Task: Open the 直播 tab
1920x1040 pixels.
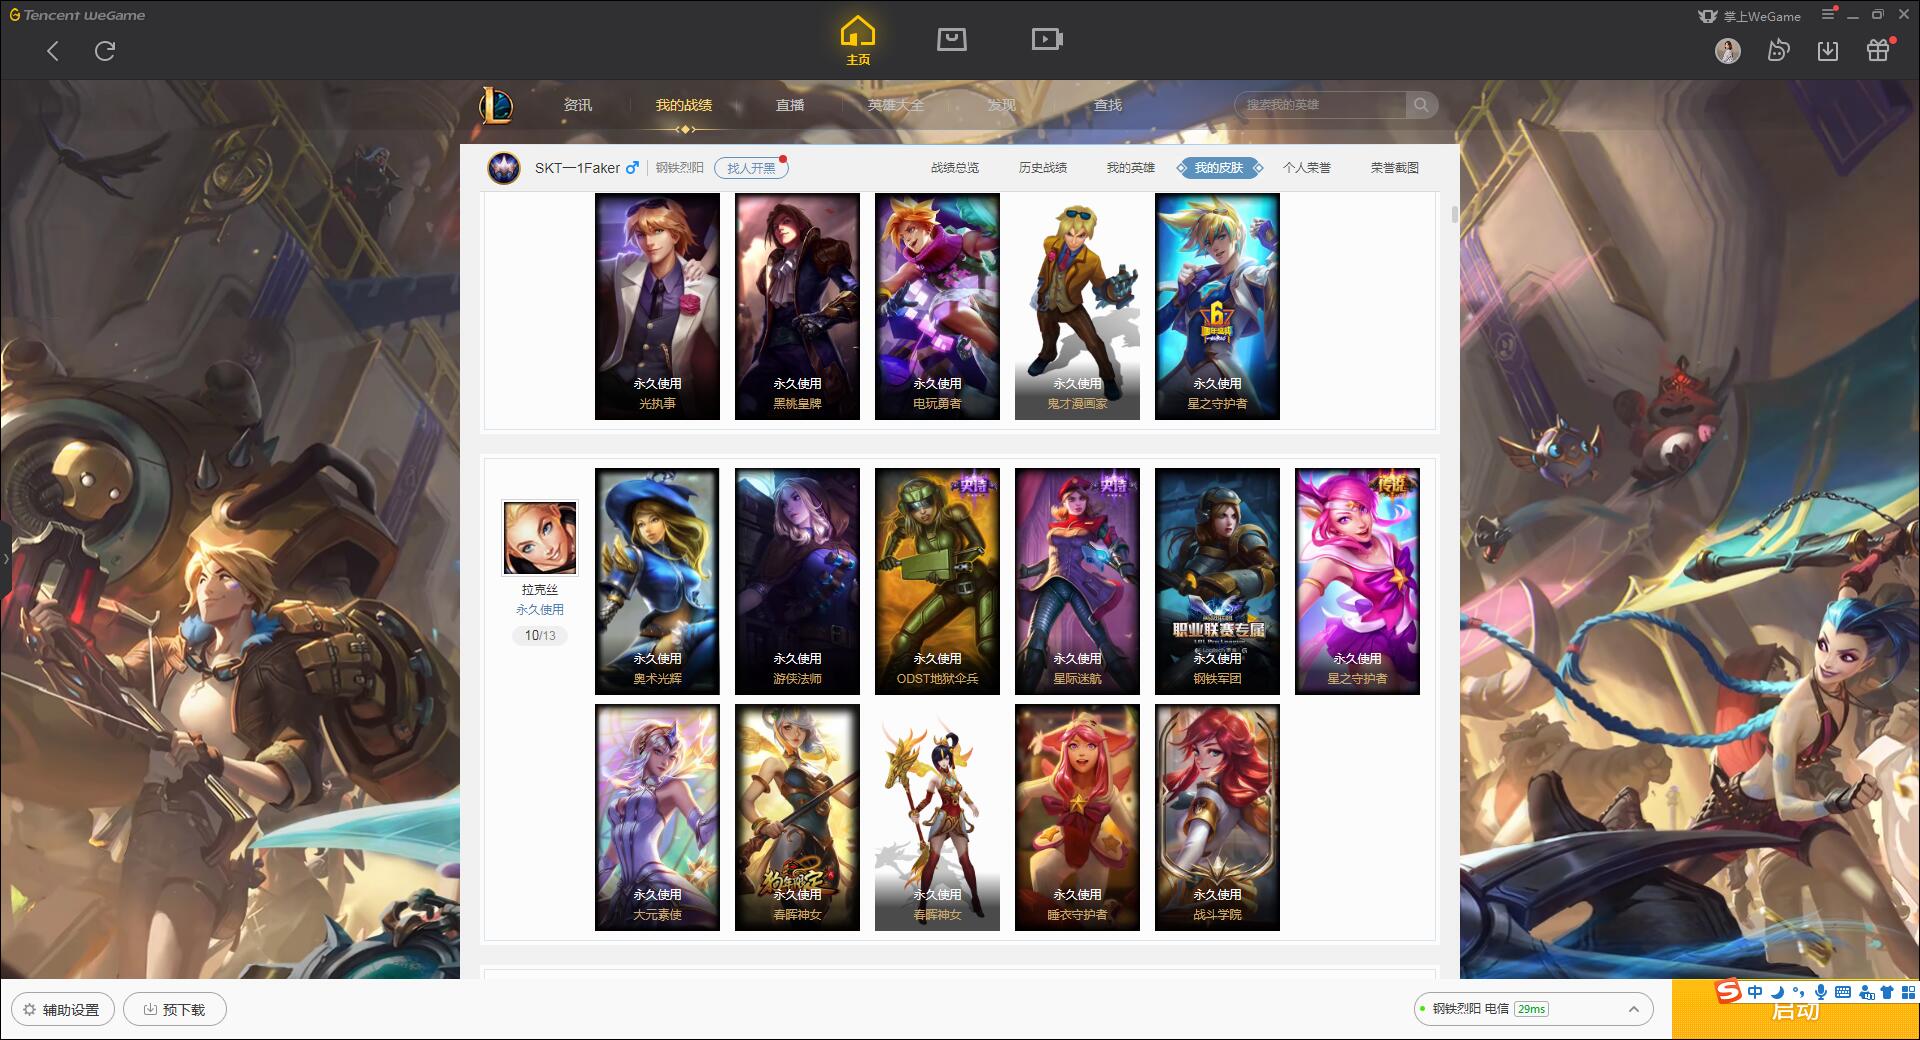Action: click(790, 105)
